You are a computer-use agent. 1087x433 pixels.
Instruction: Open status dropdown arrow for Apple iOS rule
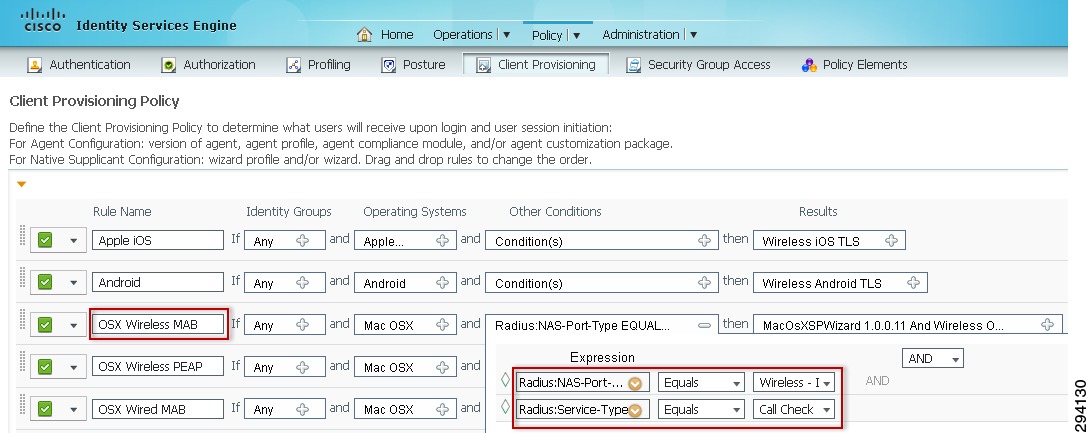(73, 241)
